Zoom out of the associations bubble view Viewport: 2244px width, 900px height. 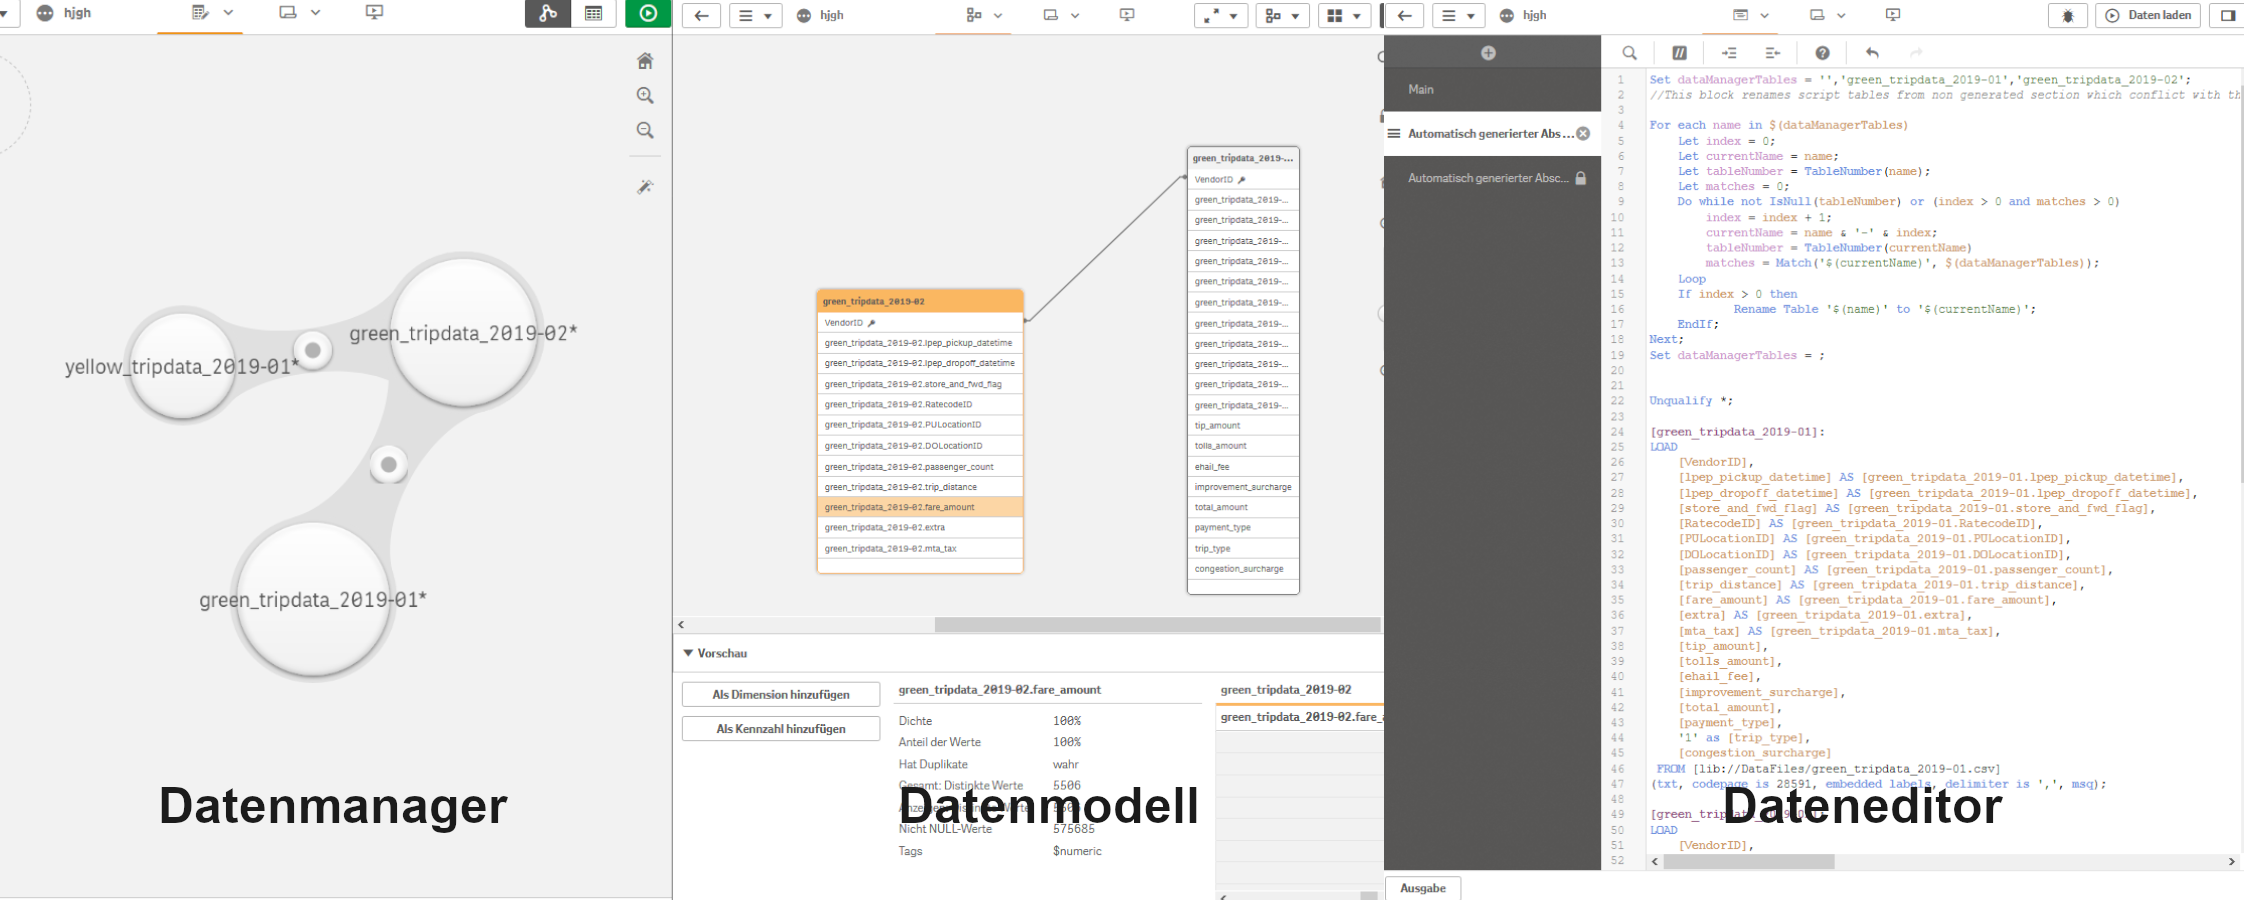645,131
